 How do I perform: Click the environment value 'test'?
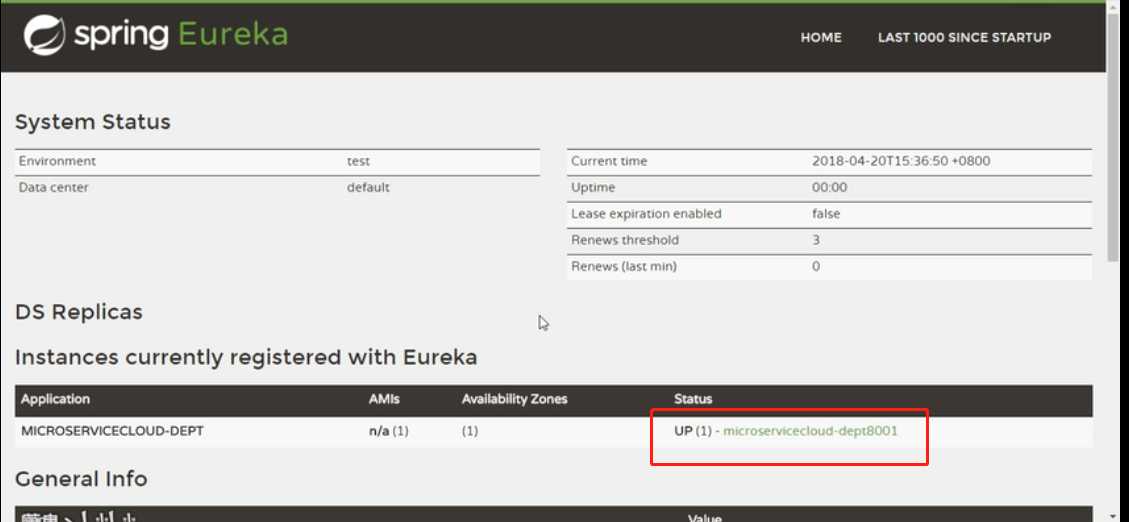358,161
